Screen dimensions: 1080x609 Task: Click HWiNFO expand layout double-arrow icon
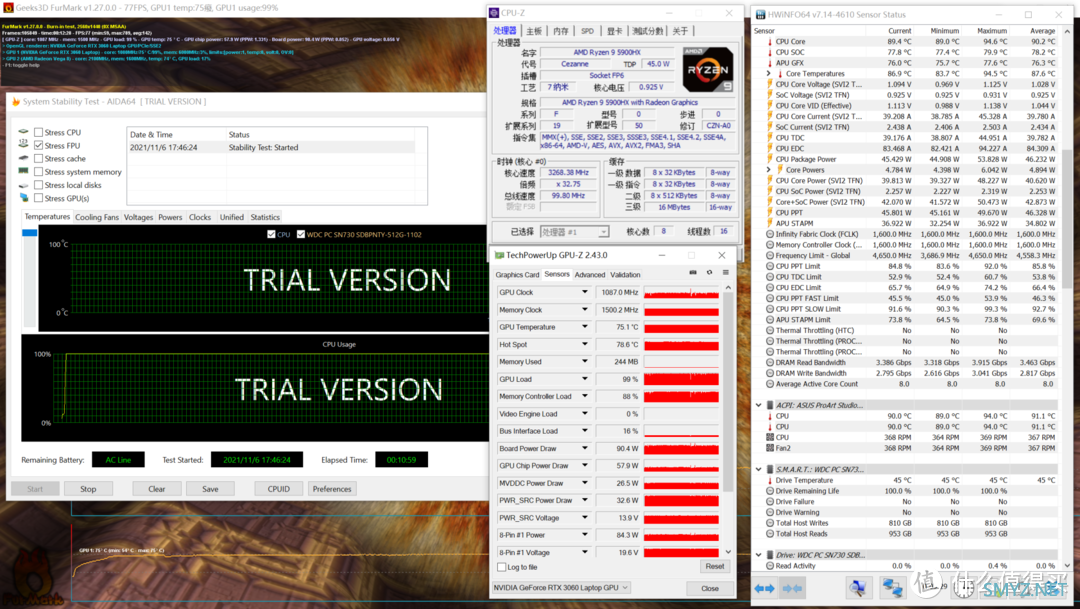[x=765, y=588]
